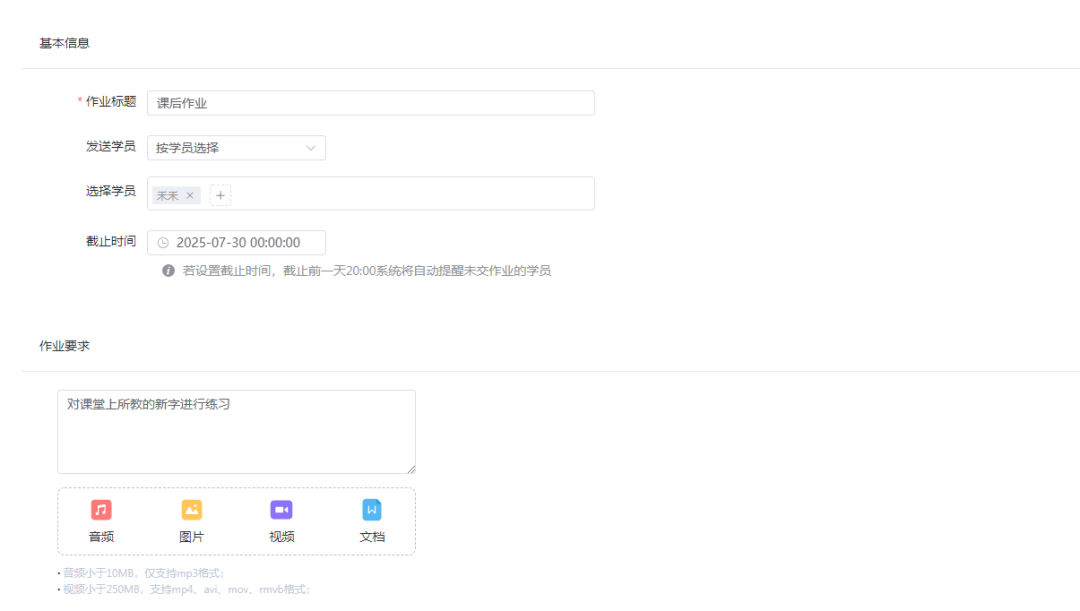This screenshot has height=611, width=1080.
Task: Click the 禾禾 student tag
Action: coord(167,196)
